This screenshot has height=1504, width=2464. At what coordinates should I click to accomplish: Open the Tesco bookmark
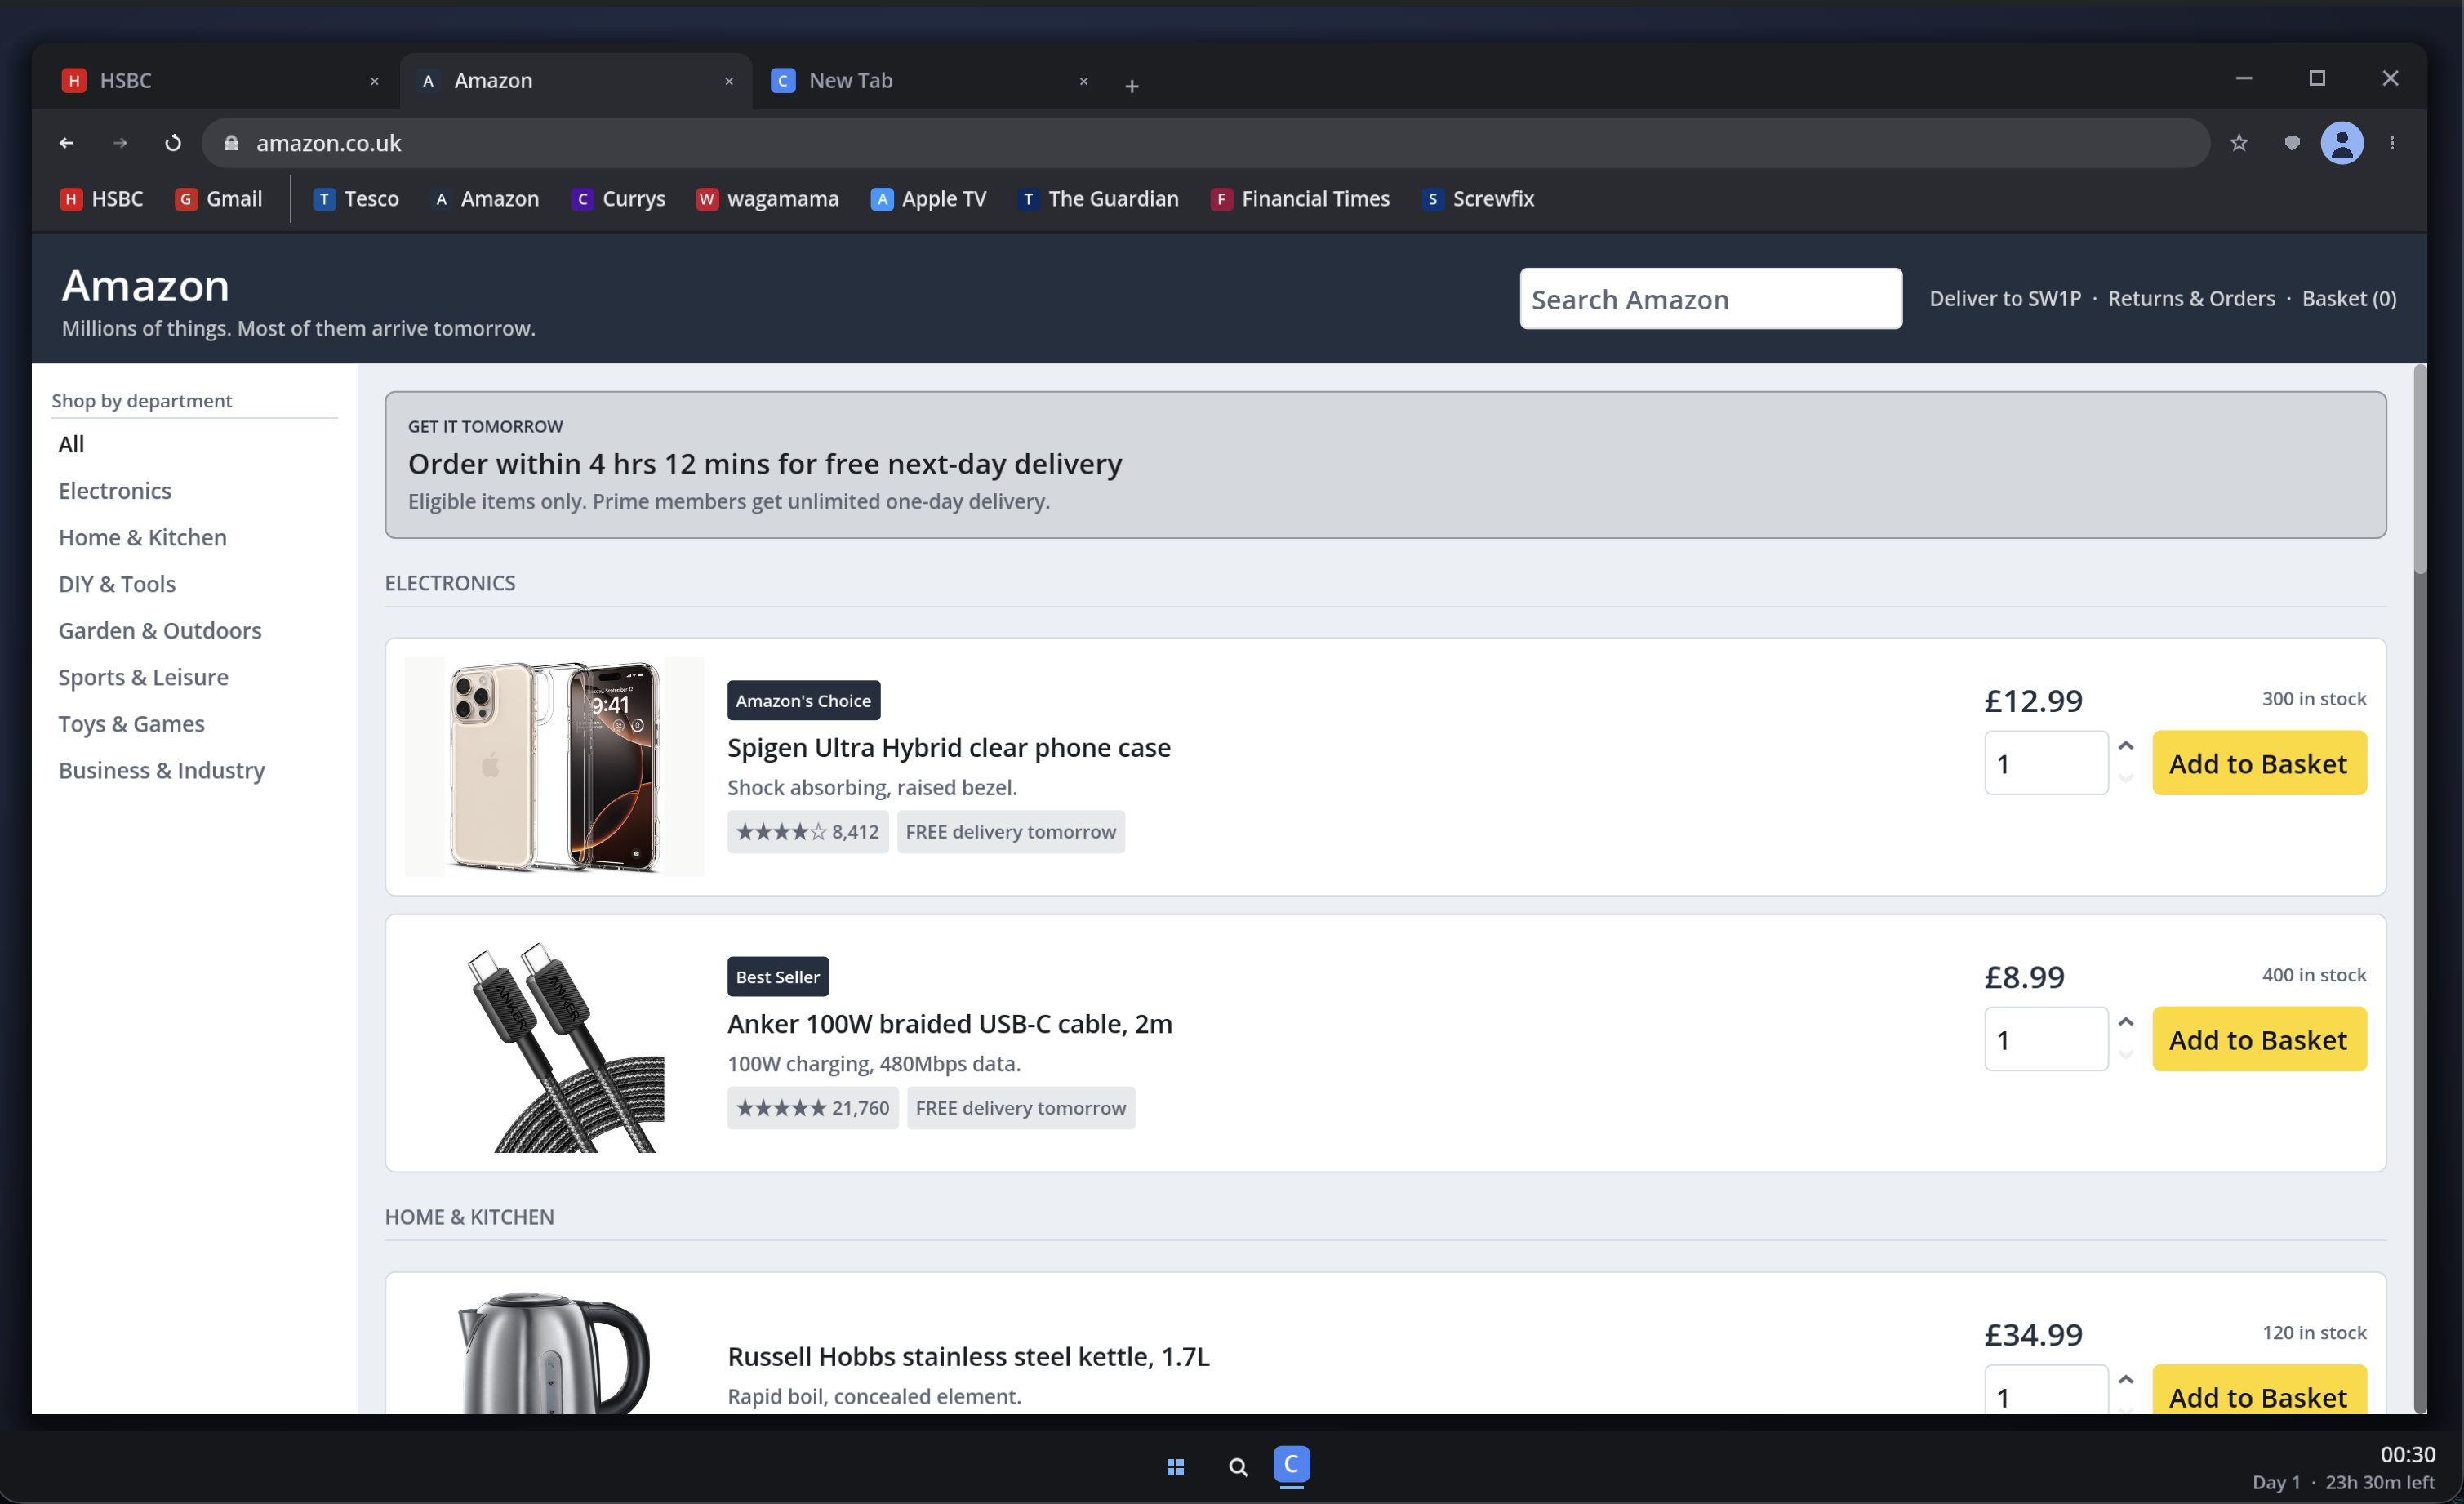click(356, 199)
